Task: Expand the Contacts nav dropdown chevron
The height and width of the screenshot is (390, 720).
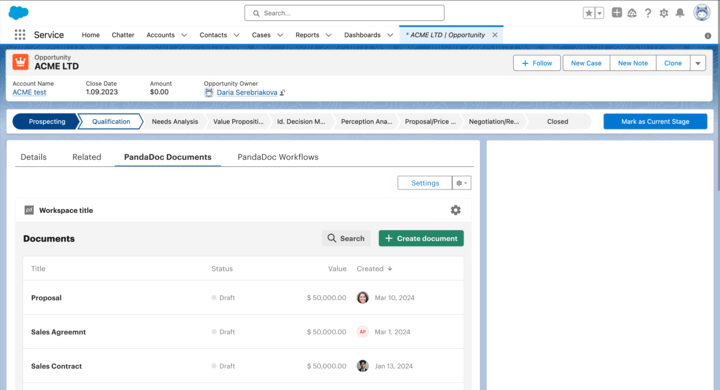Action: click(x=236, y=35)
